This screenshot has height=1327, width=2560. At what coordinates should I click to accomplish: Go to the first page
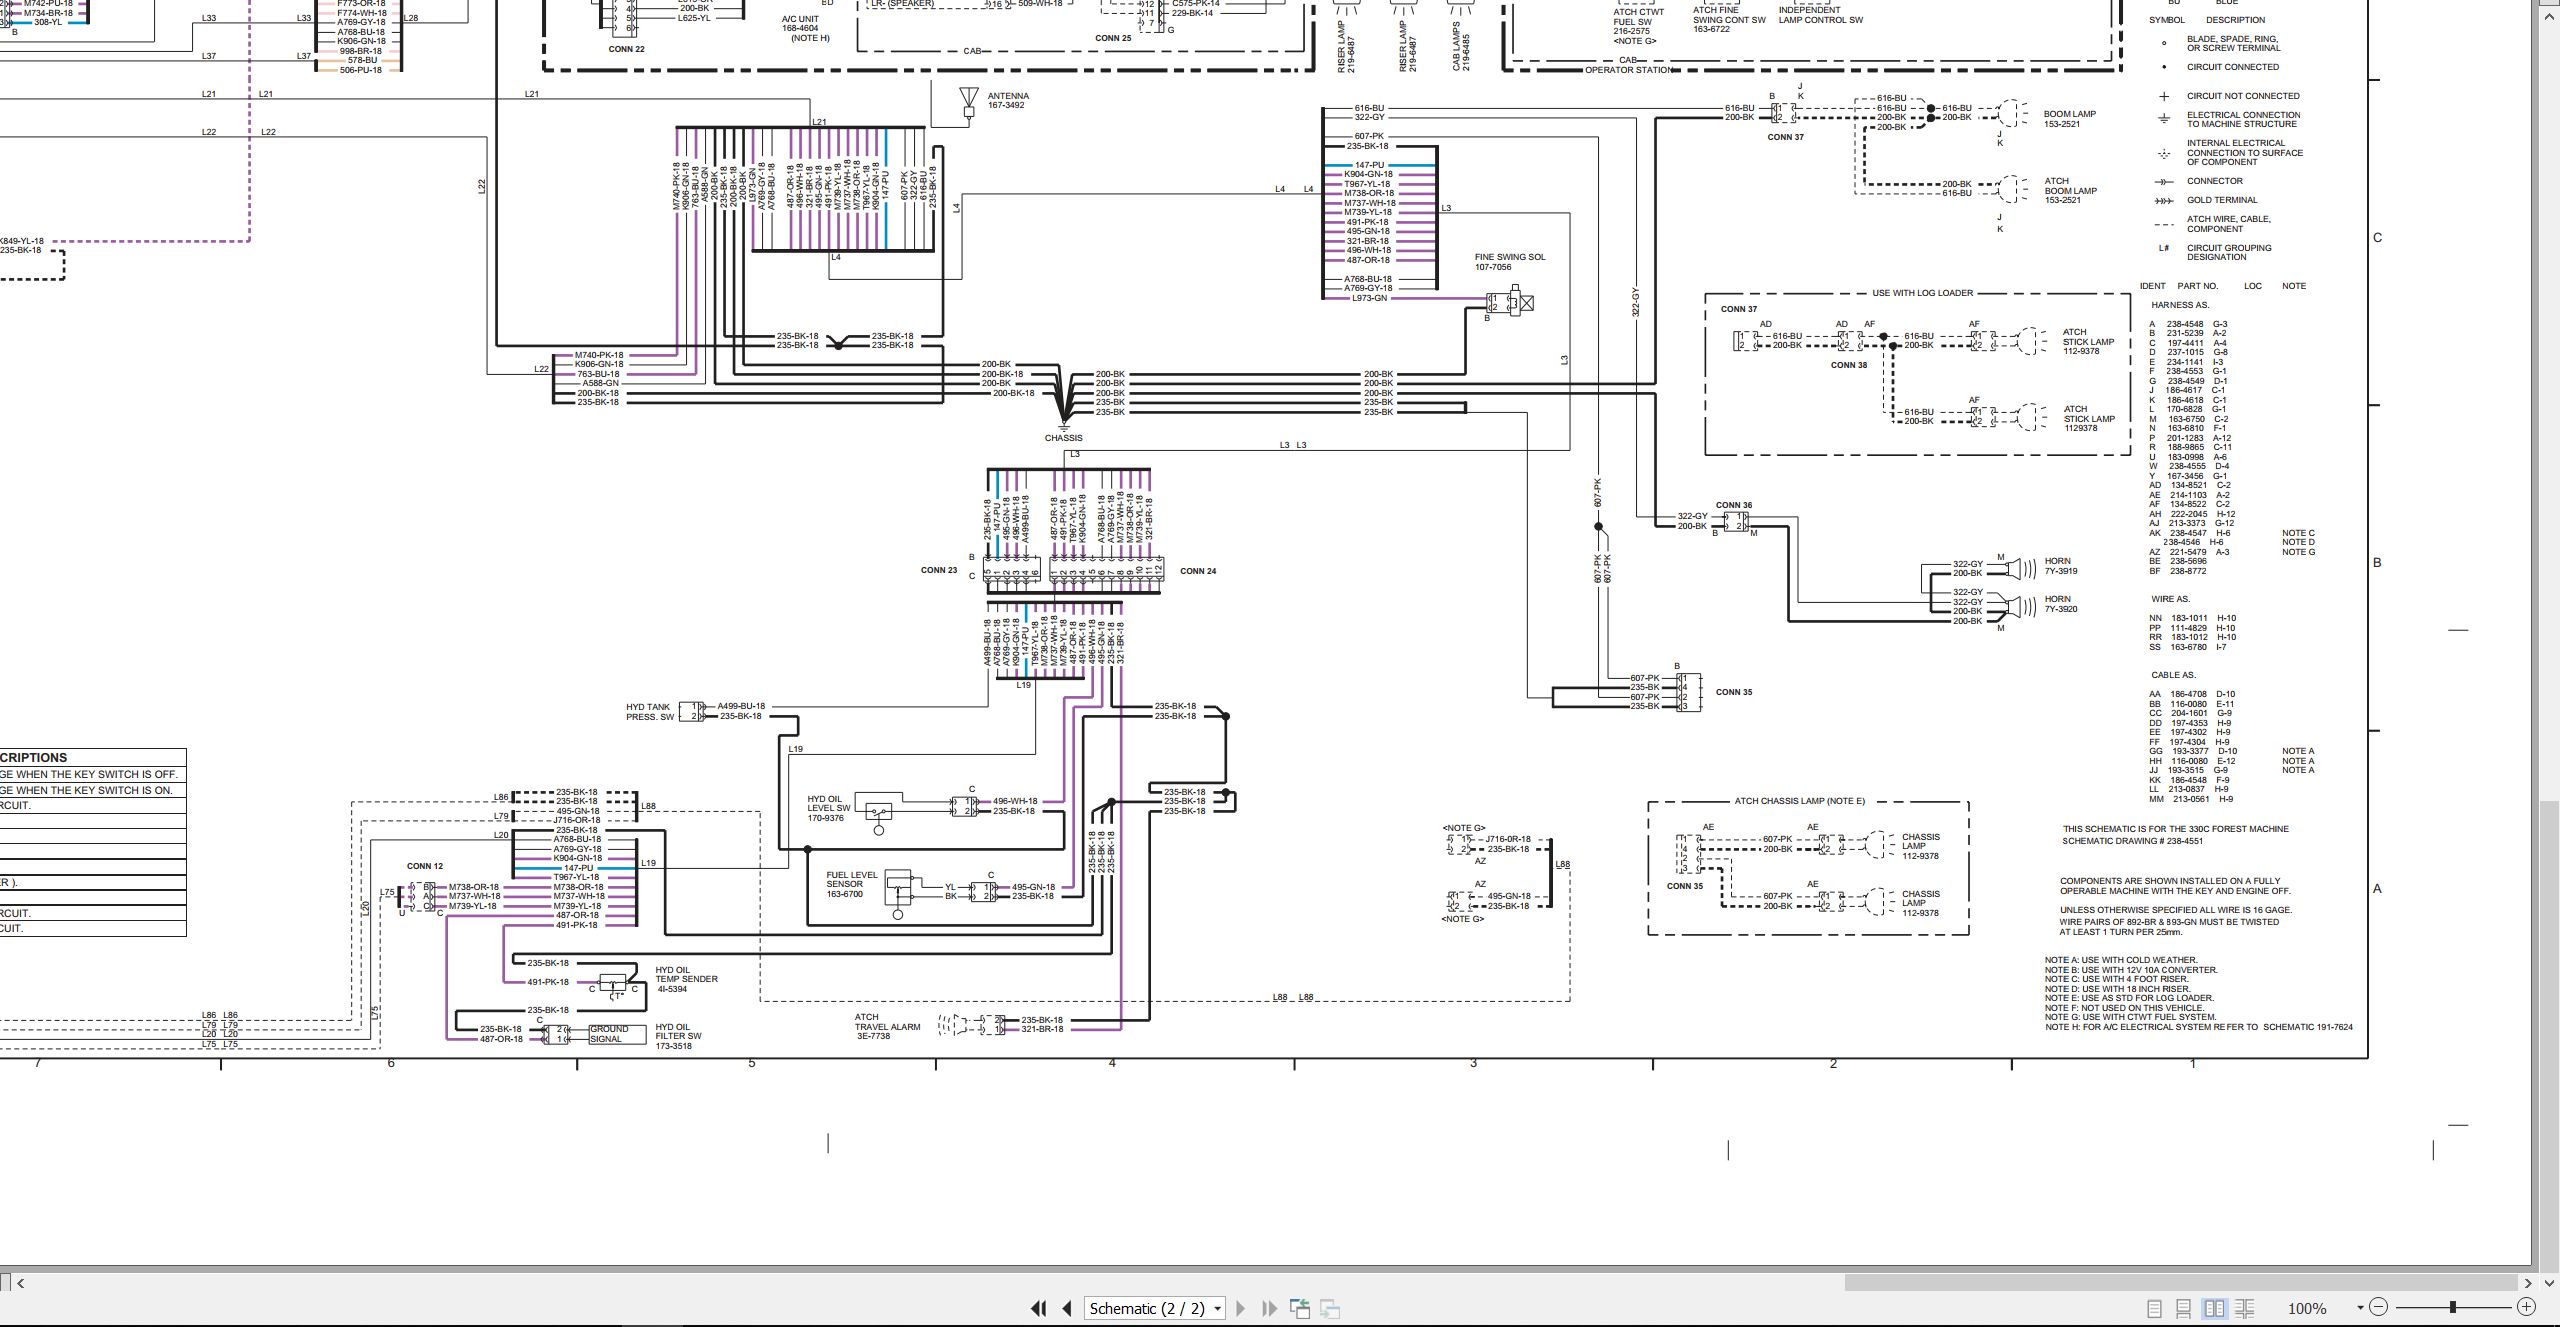[x=1038, y=1308]
